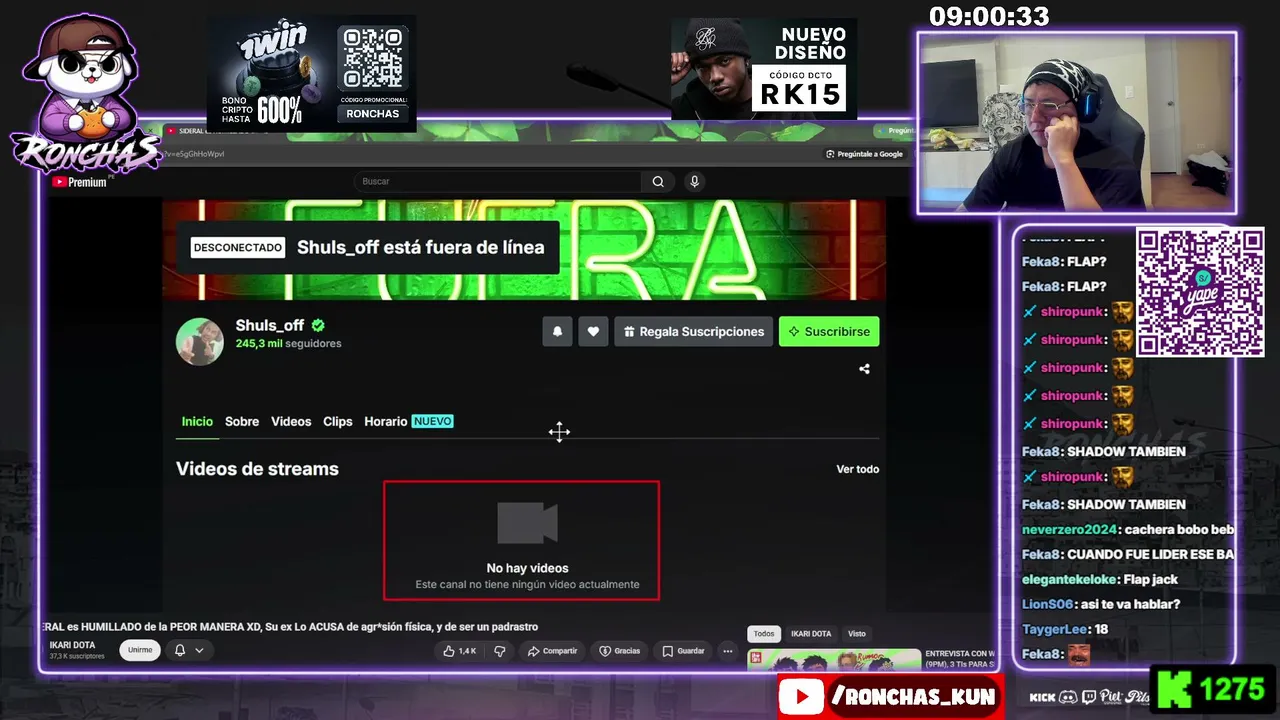The image size is (1280, 720).
Task: Click the green Suscribirse button
Action: click(x=829, y=332)
